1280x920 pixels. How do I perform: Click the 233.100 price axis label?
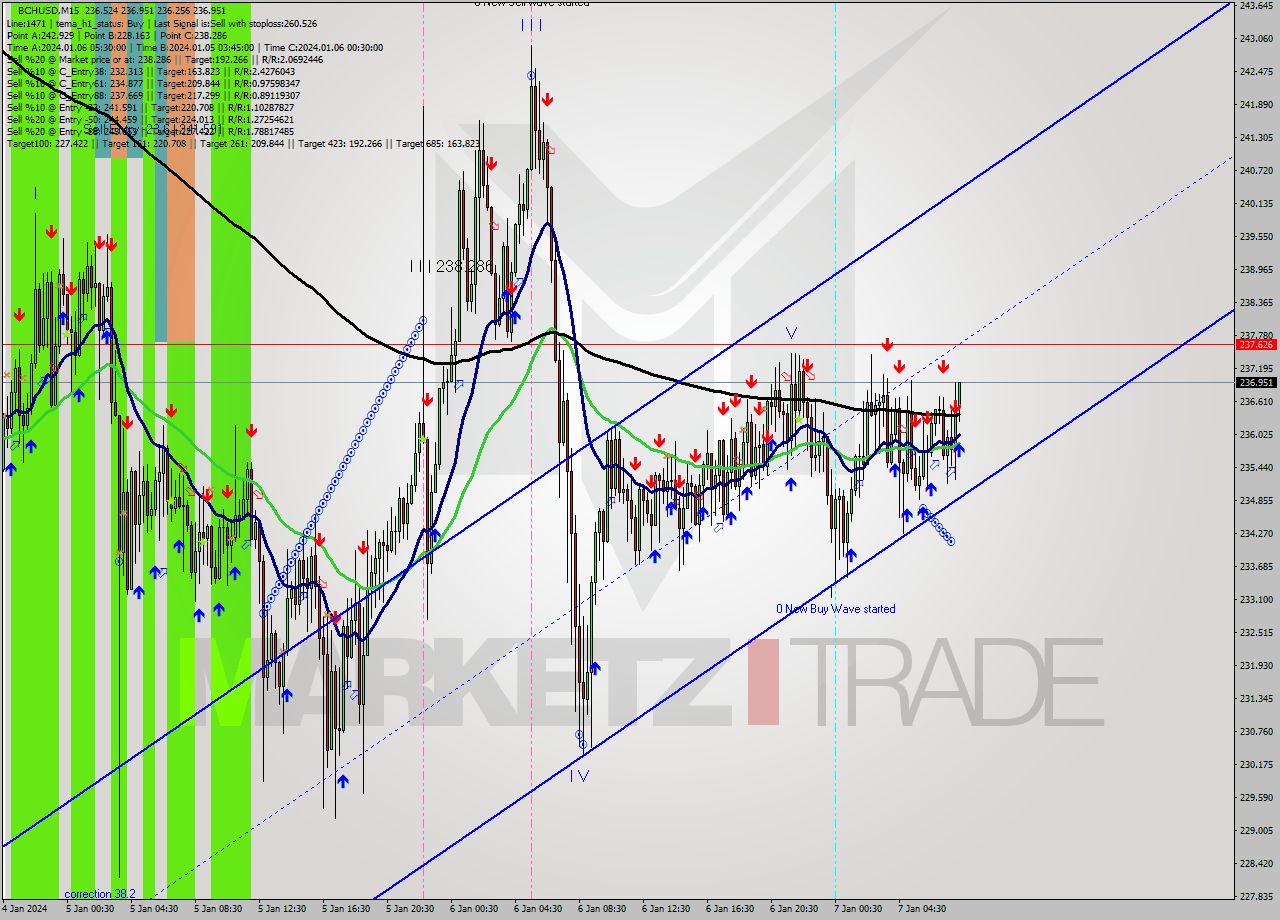[1256, 600]
